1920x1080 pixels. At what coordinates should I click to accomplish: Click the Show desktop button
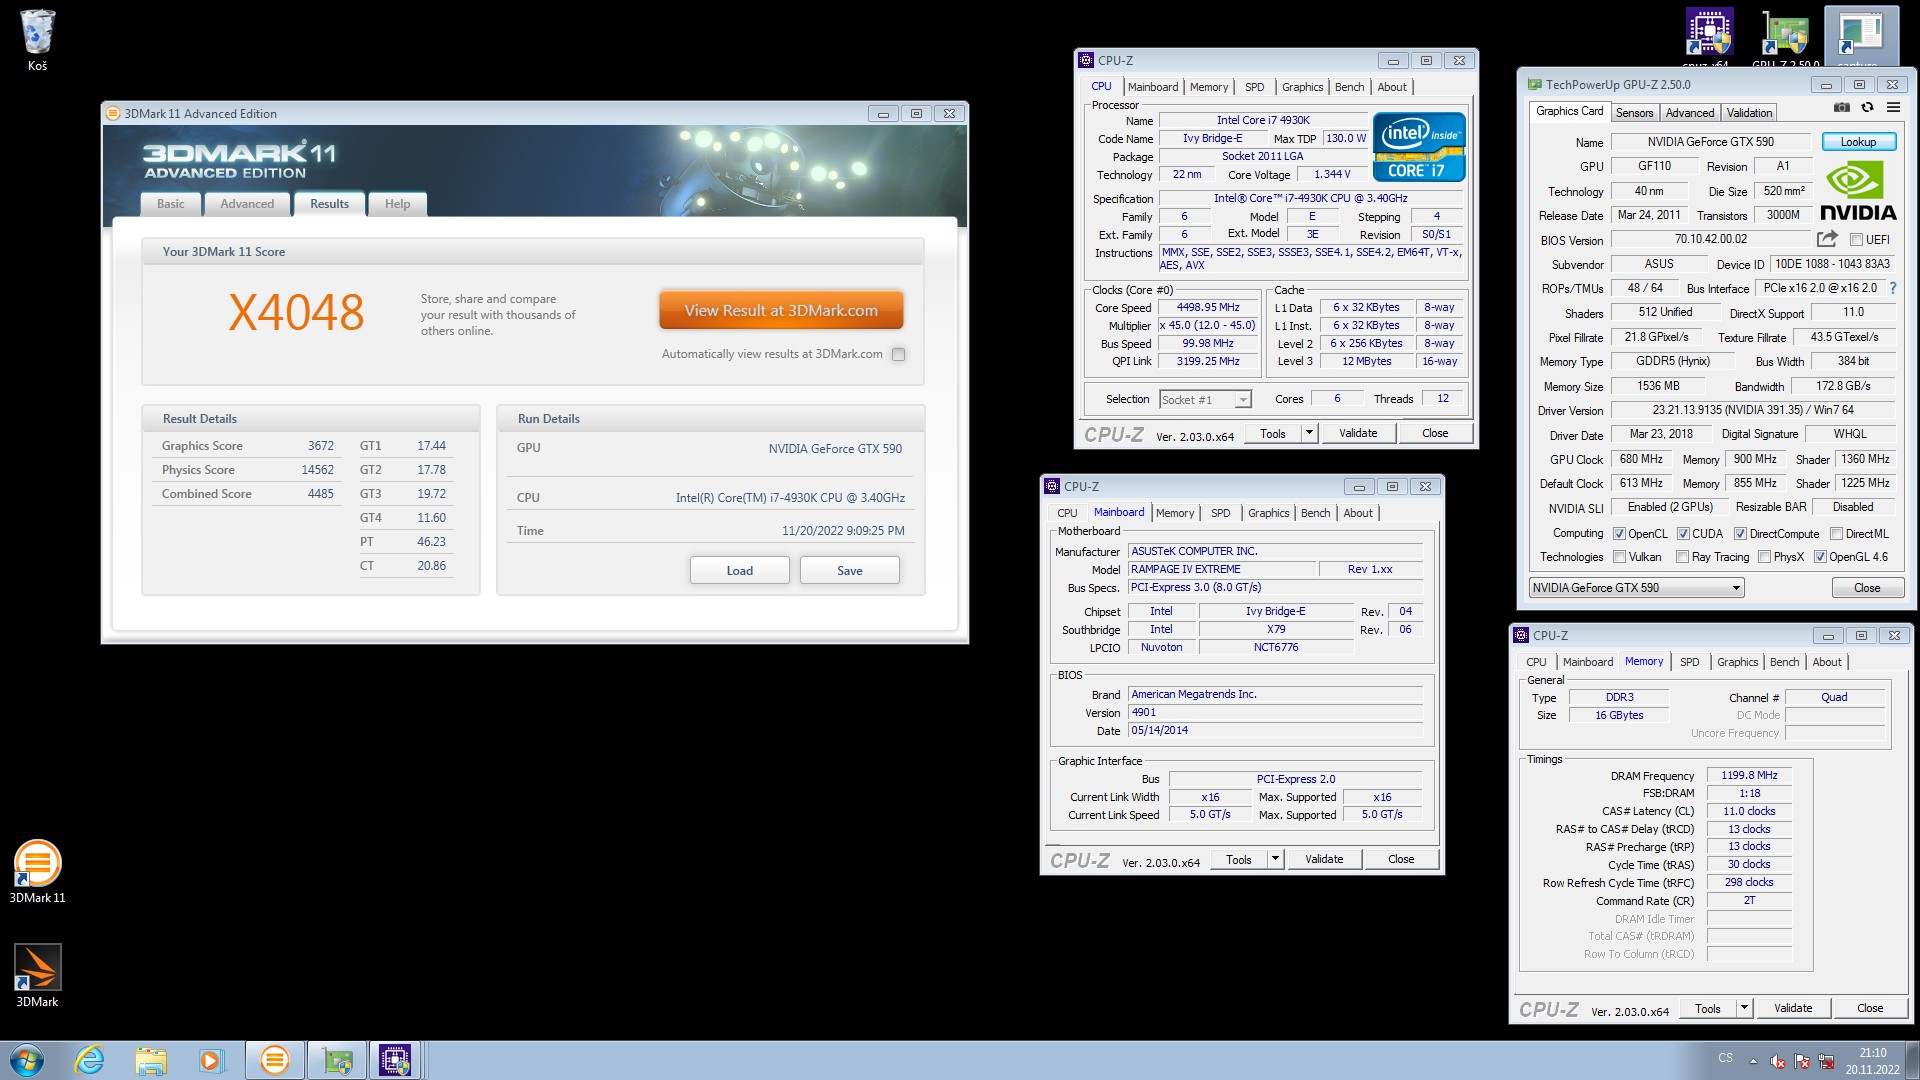coord(1913,1060)
